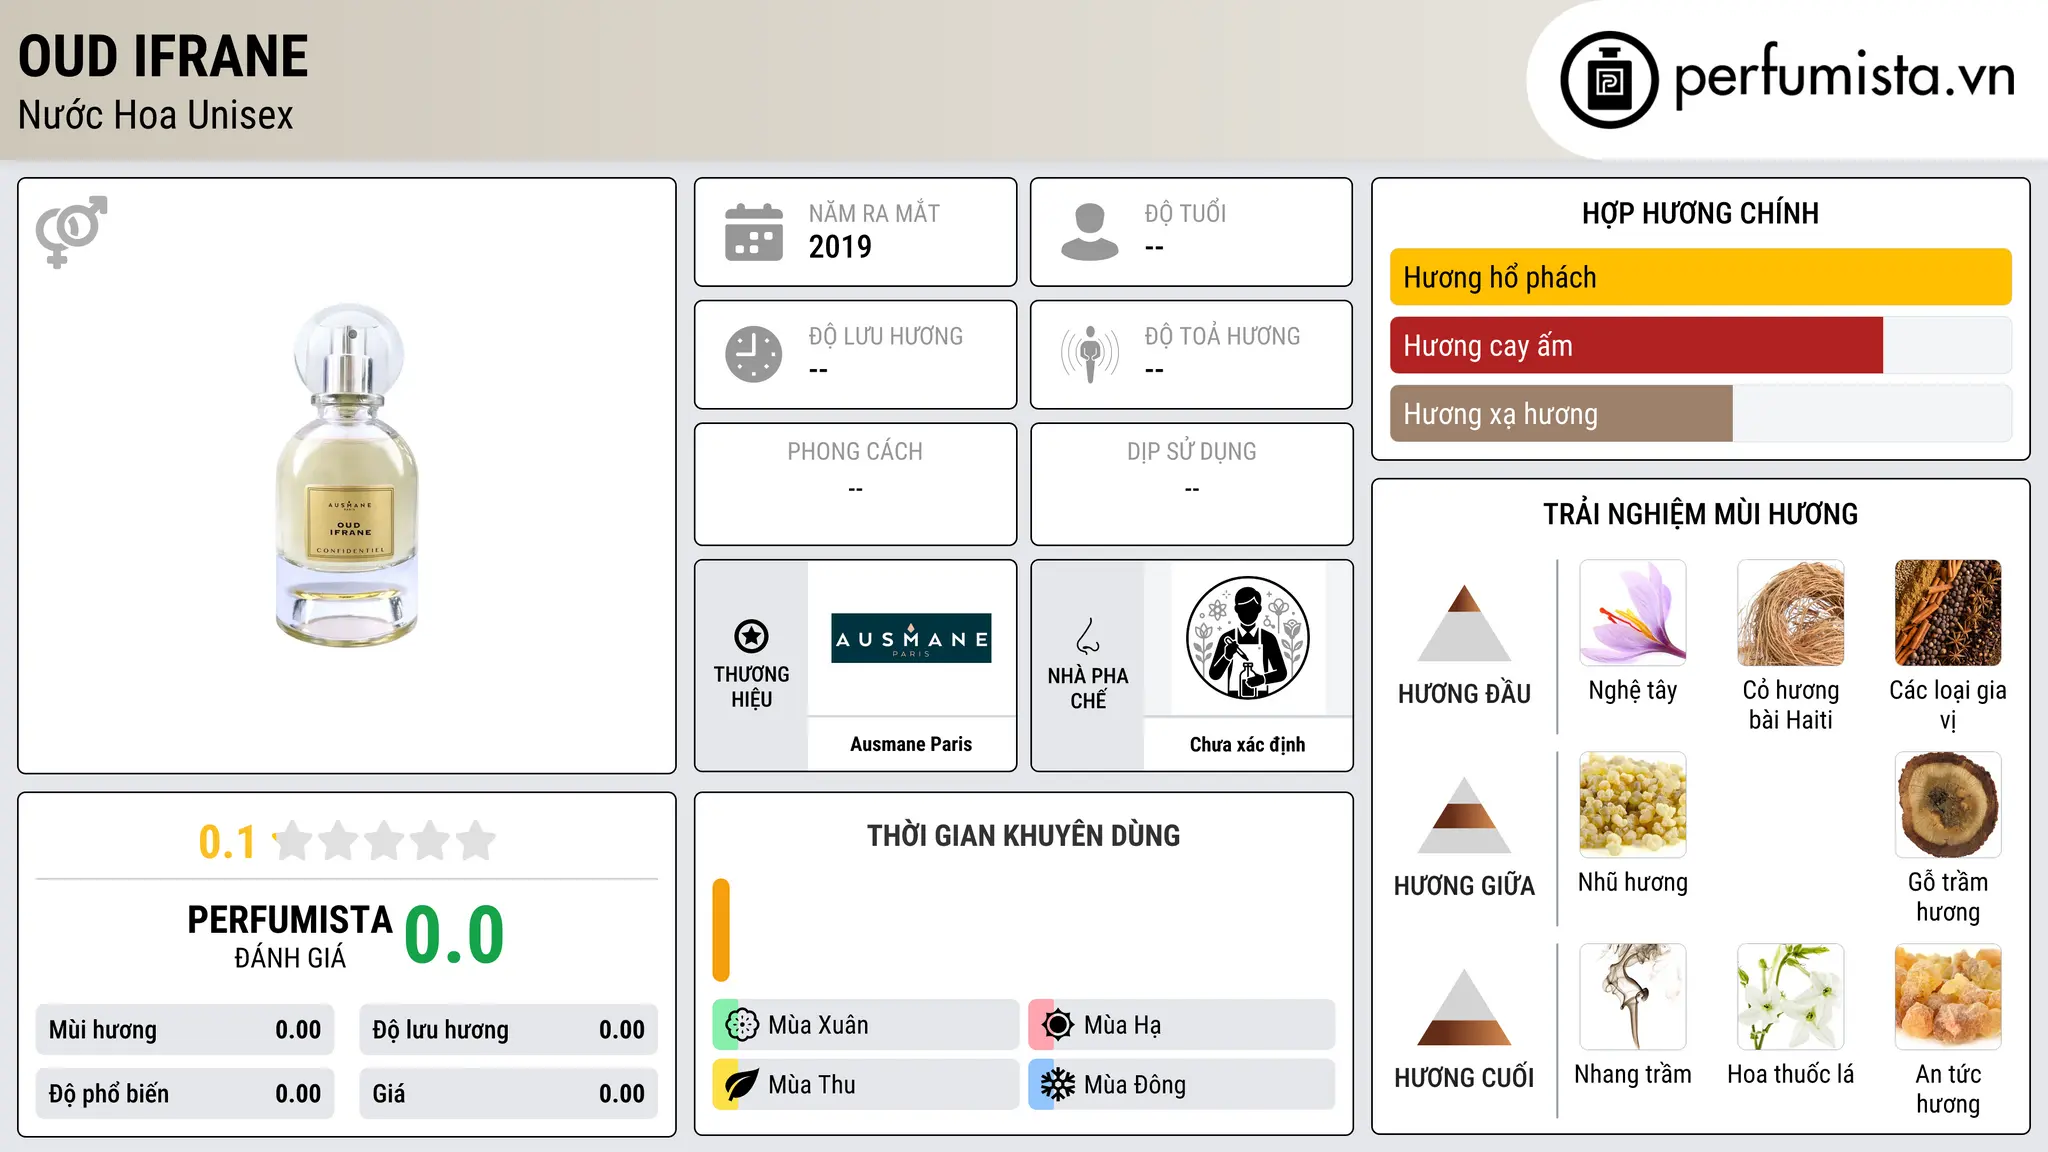Click the calendar icon beside Năm ra mắt
The height and width of the screenshot is (1152, 2048).
coord(754,232)
